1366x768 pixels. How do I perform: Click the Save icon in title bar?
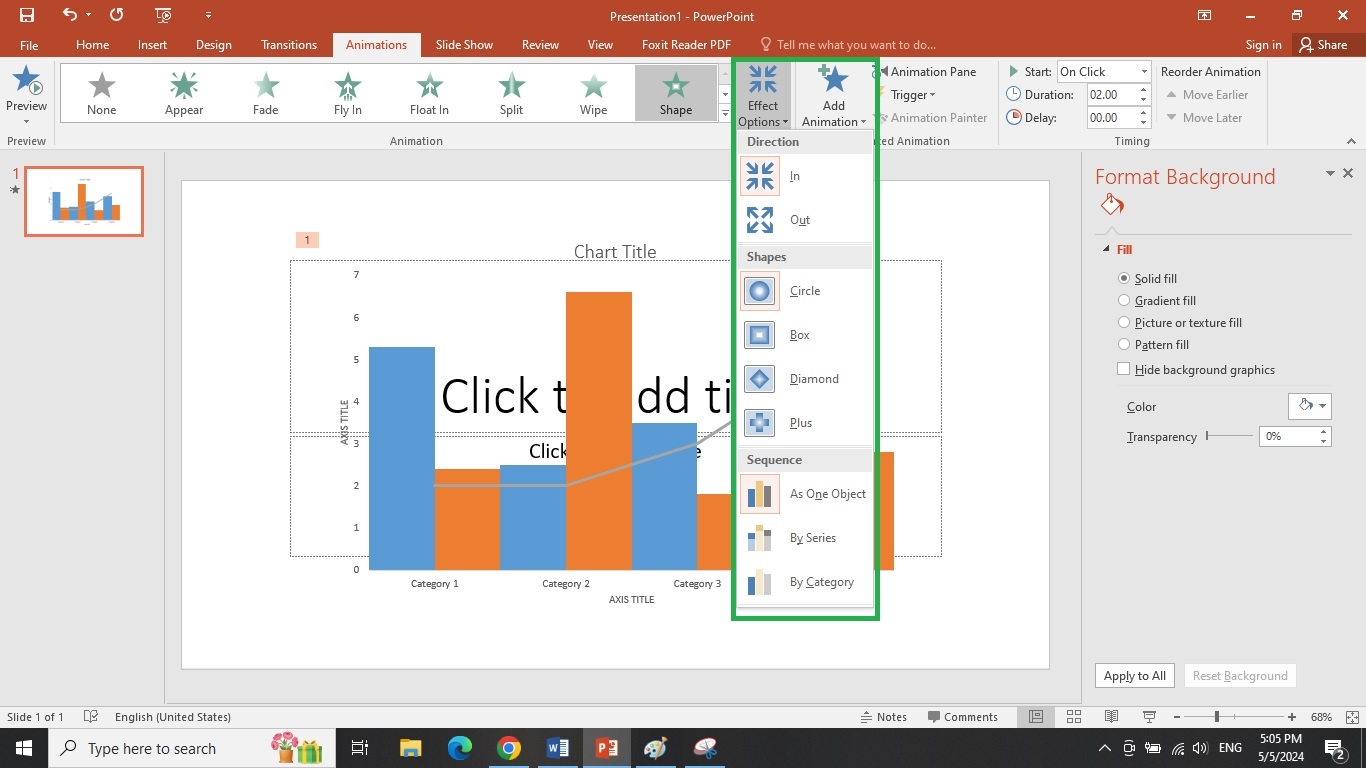pos(27,15)
